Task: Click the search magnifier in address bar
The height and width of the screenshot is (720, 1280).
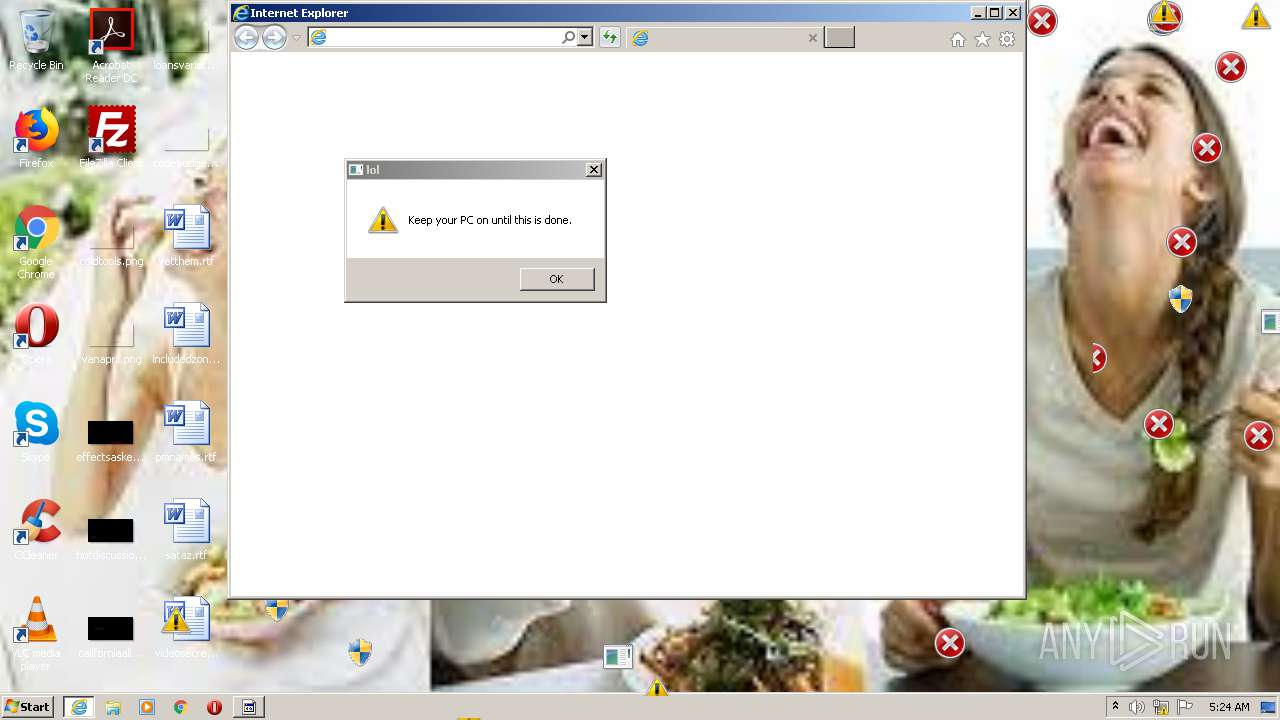Action: pyautogui.click(x=569, y=37)
